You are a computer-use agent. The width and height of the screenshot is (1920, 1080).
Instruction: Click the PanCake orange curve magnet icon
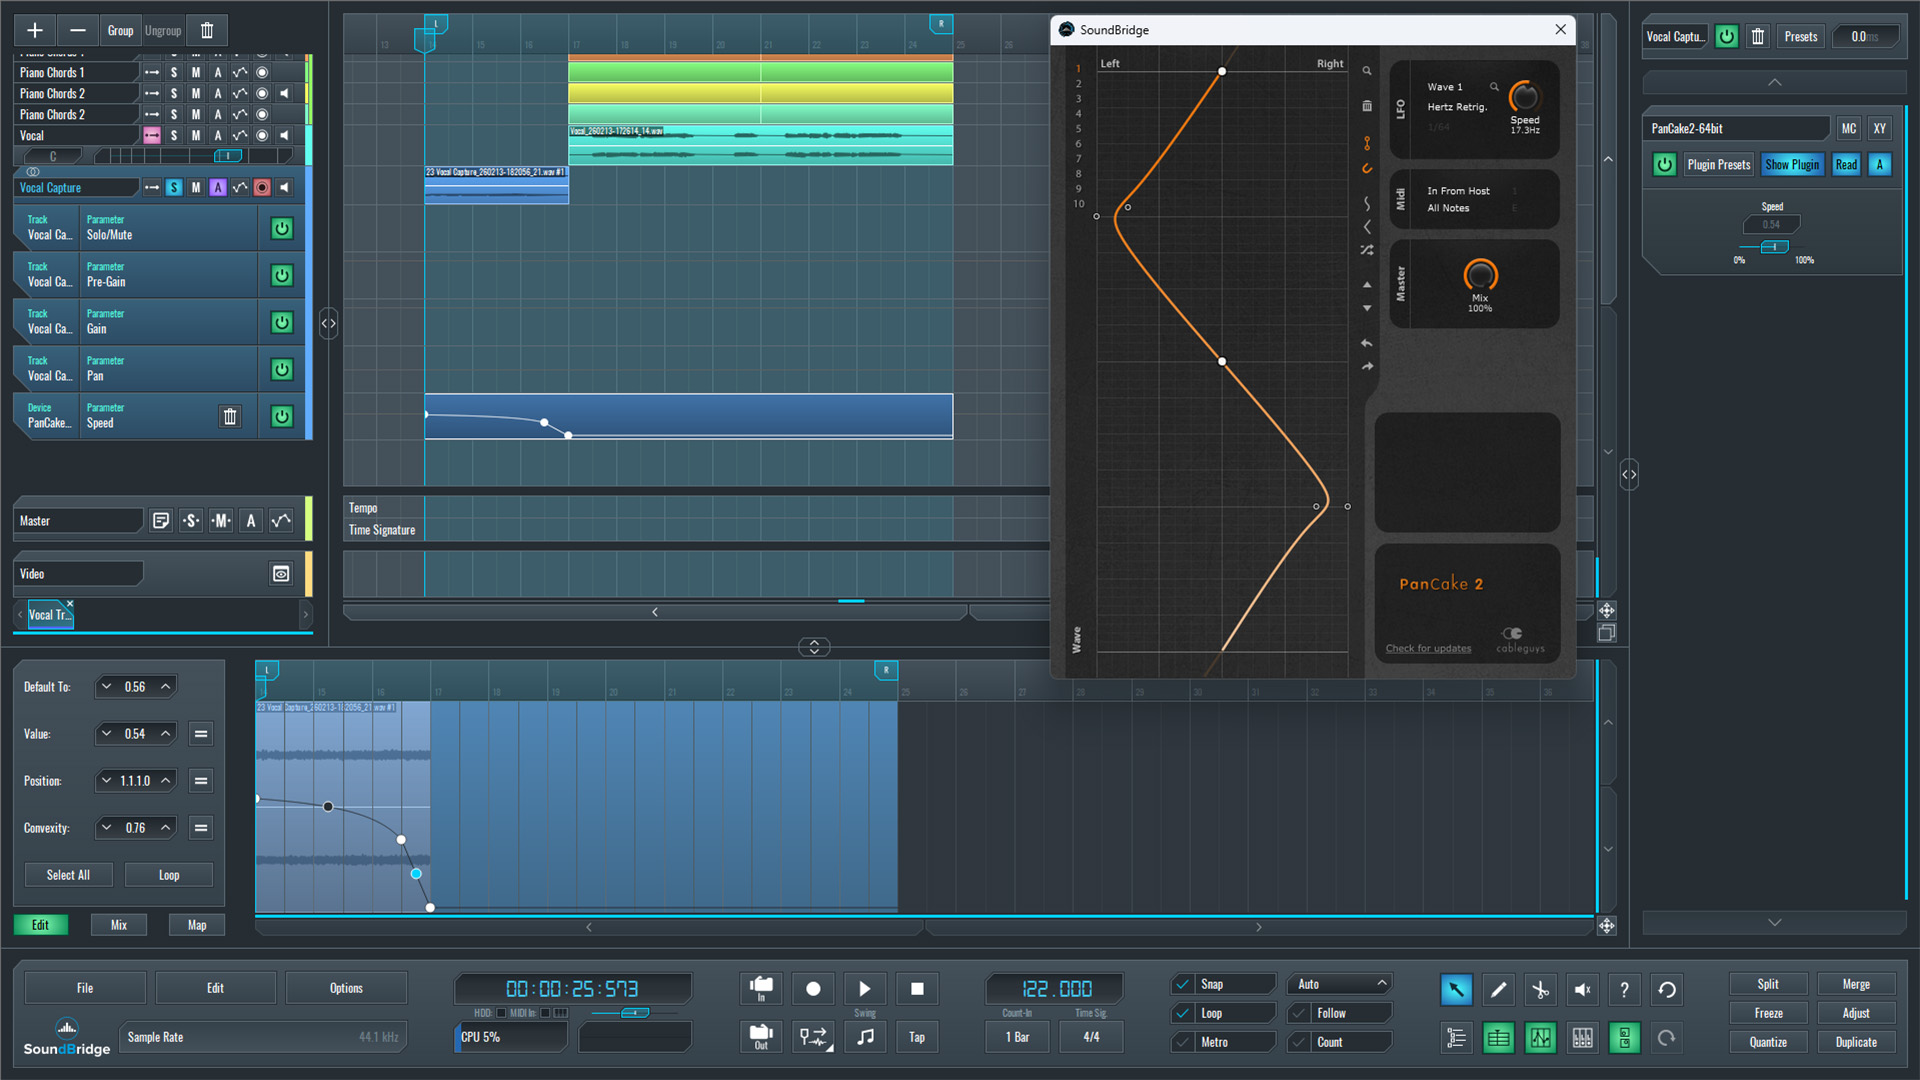(x=1367, y=168)
